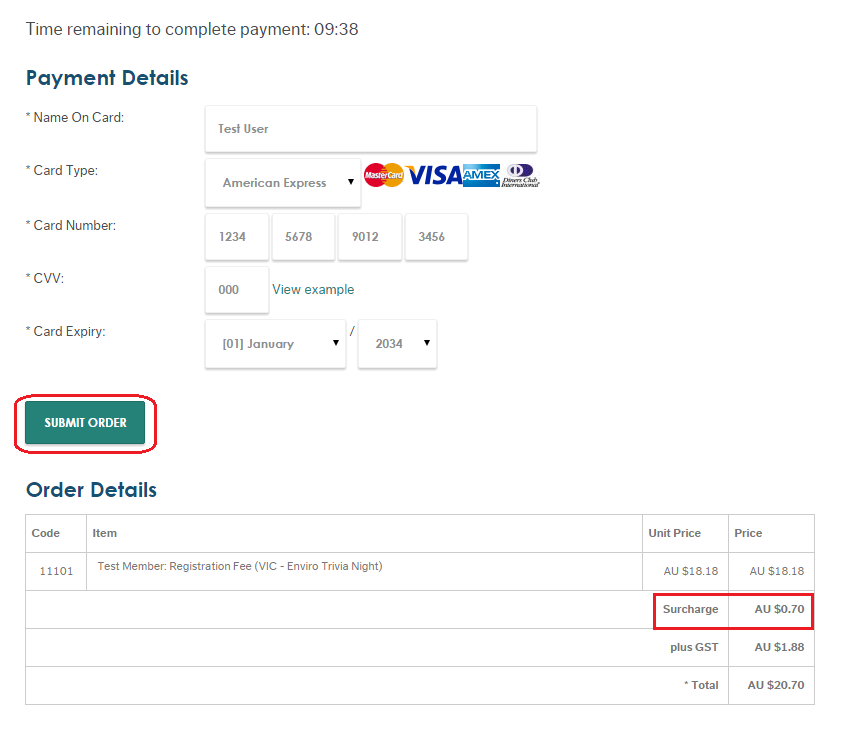Click the Surcharge amount AU $0.70
Screen dimensions: 845x730
(x=779, y=609)
